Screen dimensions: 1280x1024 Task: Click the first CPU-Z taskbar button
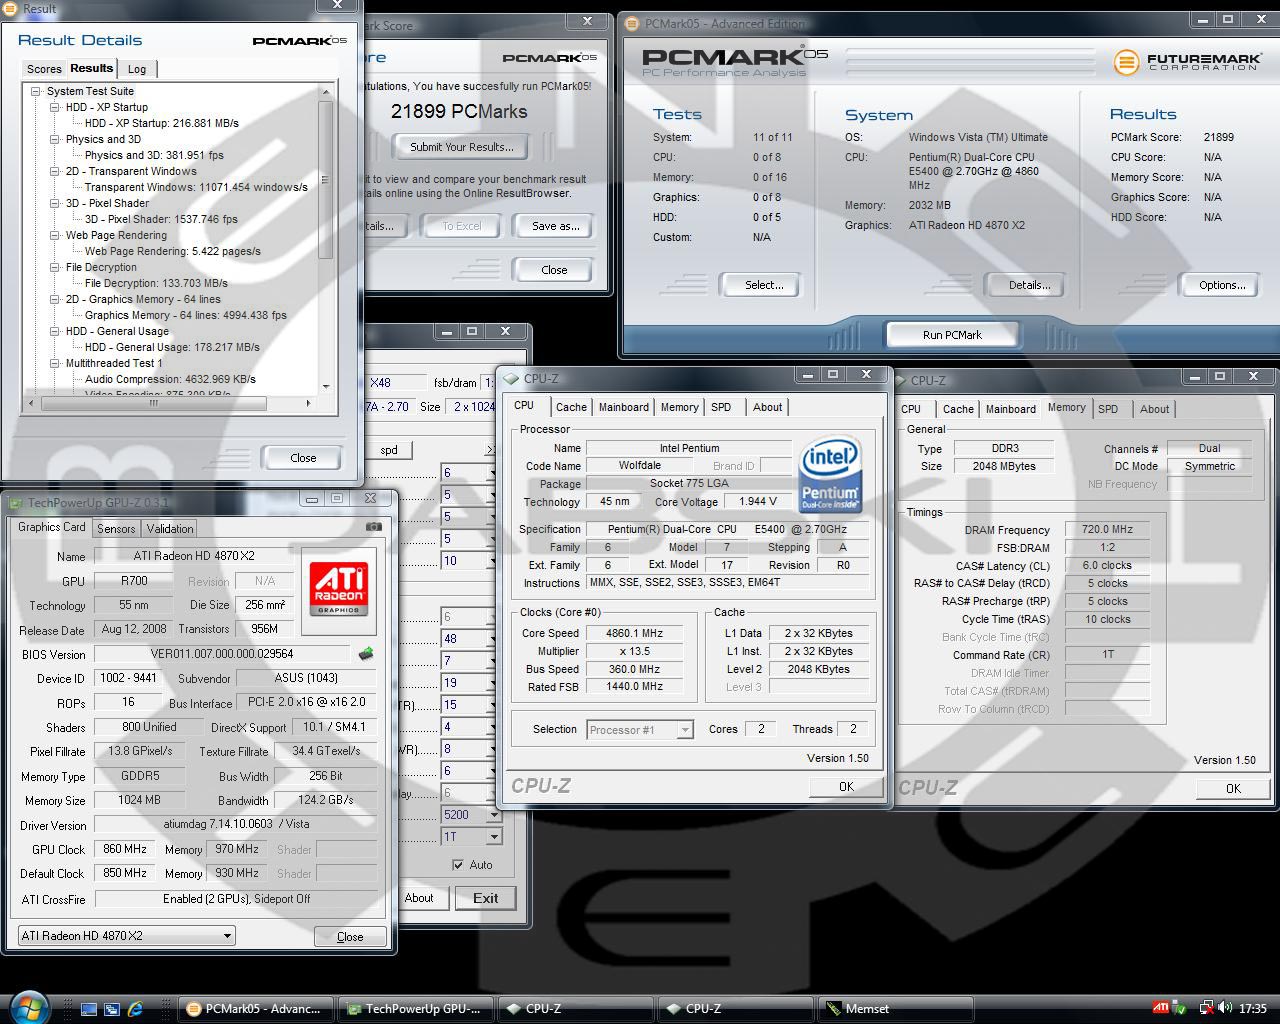(x=575, y=1009)
